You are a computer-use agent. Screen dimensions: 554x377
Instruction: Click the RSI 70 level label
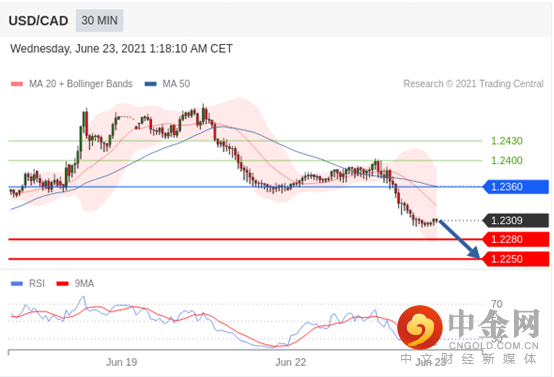click(496, 304)
